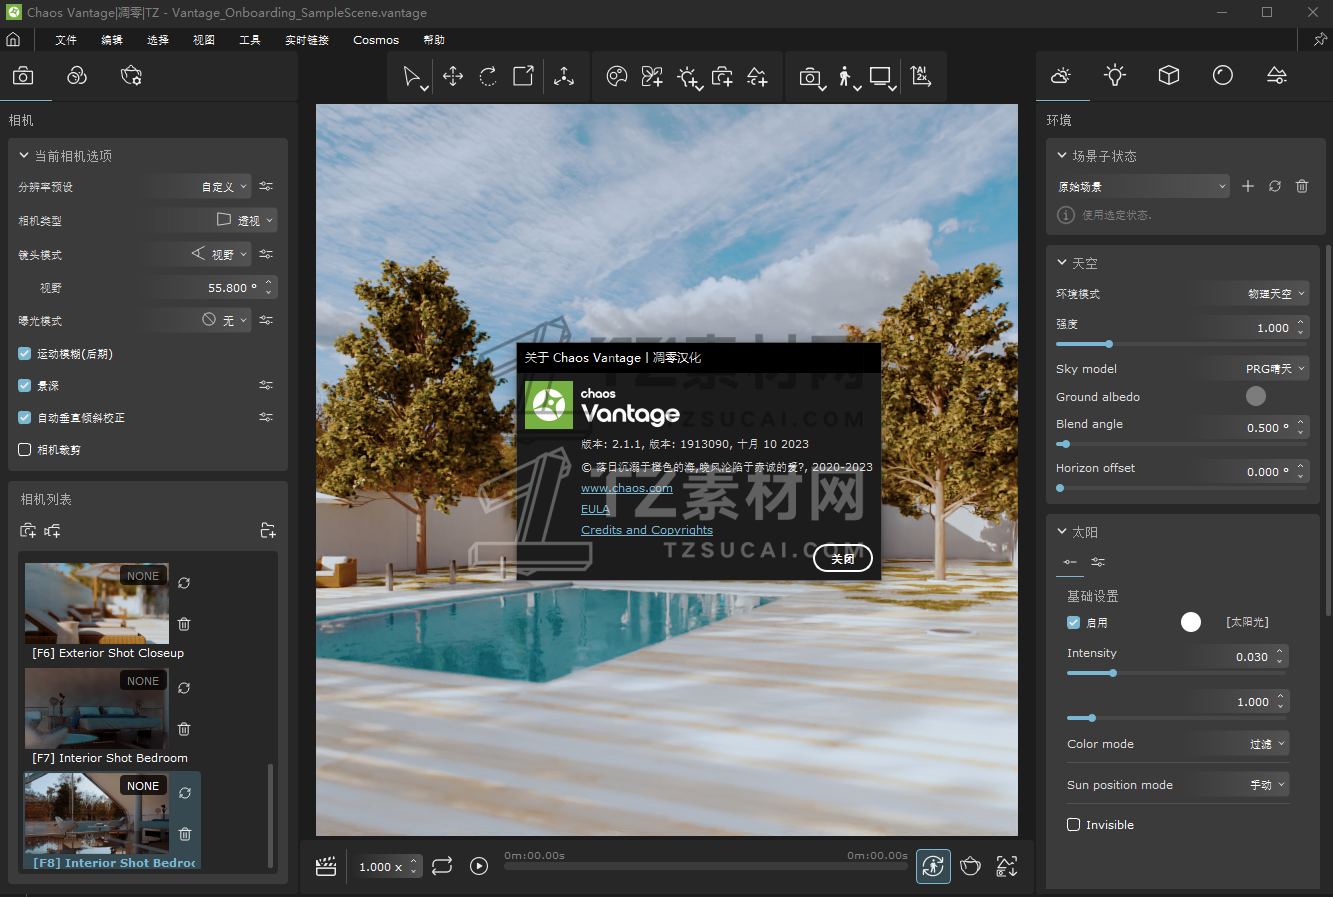Toggle the sun 启用 checkbox

coord(1074,622)
